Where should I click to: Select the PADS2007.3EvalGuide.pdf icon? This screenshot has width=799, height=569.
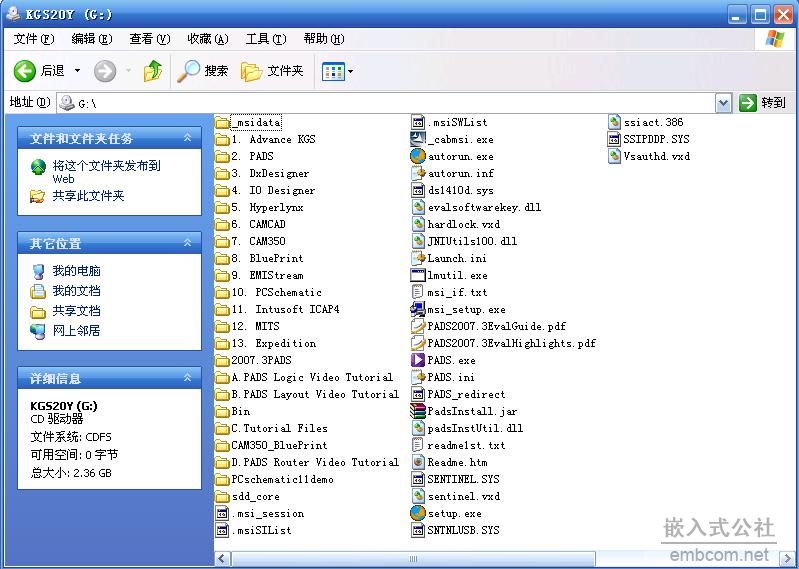(x=418, y=326)
